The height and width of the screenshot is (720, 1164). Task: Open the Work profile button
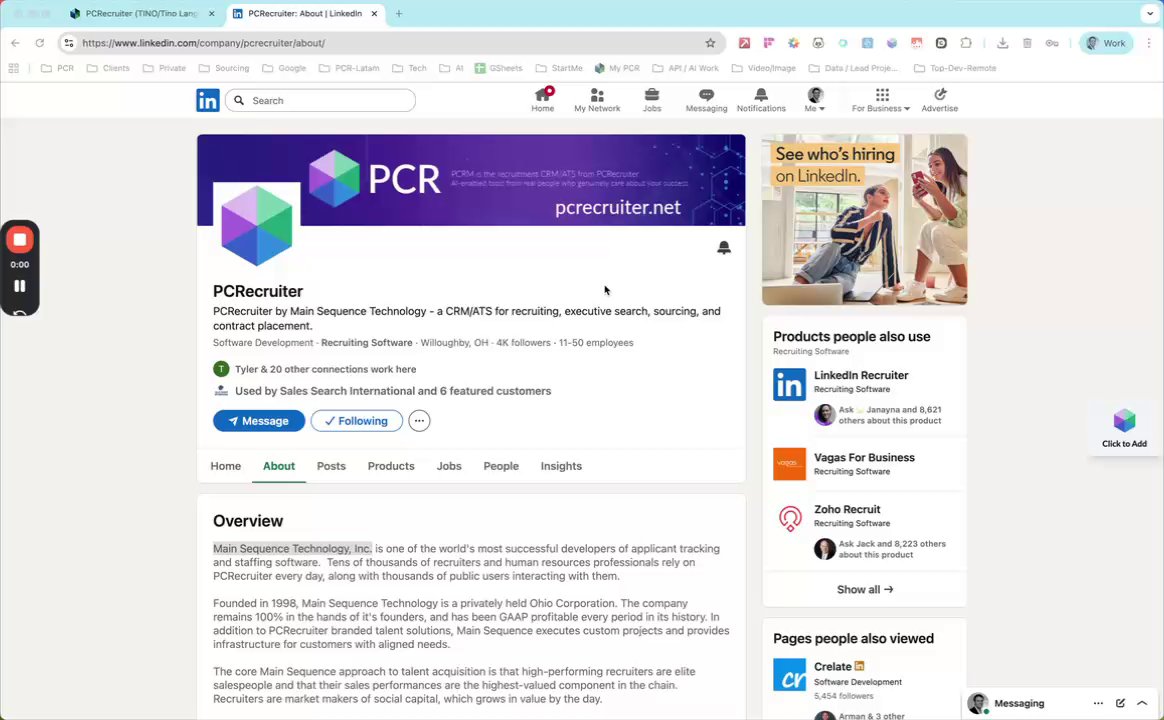point(1106,43)
